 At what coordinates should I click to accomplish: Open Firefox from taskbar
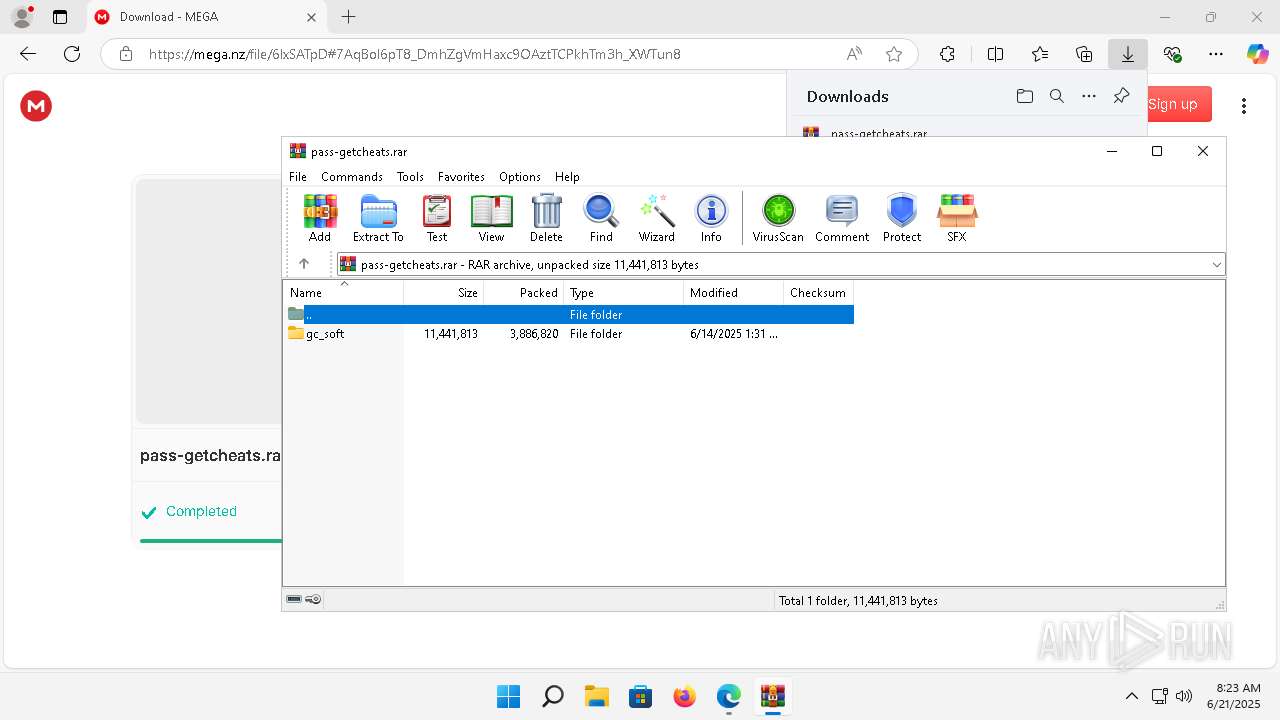pos(684,696)
